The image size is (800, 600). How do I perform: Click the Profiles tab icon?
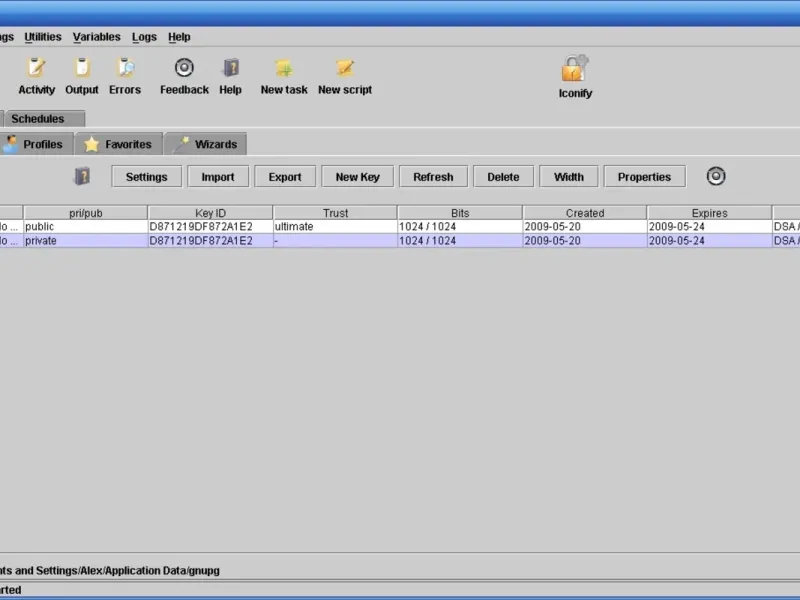point(10,144)
